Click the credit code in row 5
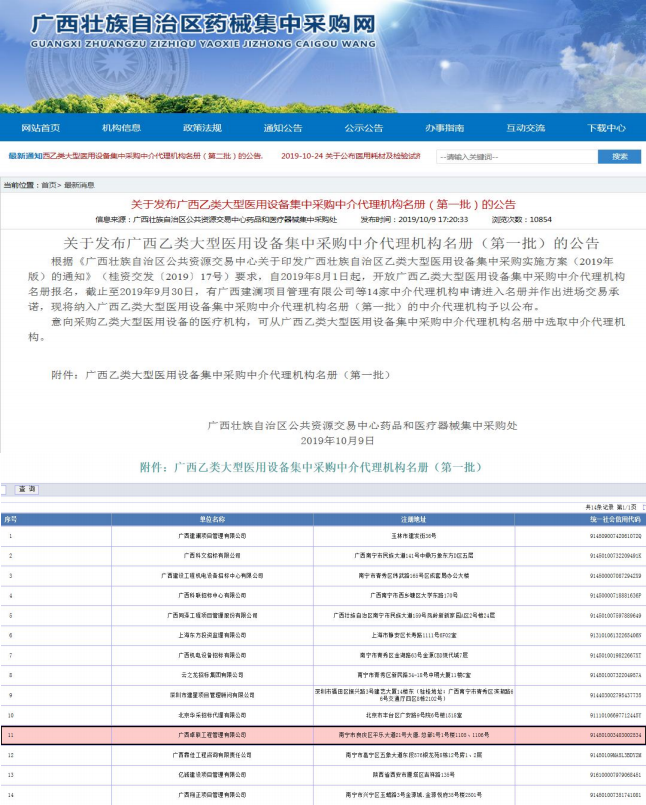Image resolution: width=646 pixels, height=805 pixels. 615,615
